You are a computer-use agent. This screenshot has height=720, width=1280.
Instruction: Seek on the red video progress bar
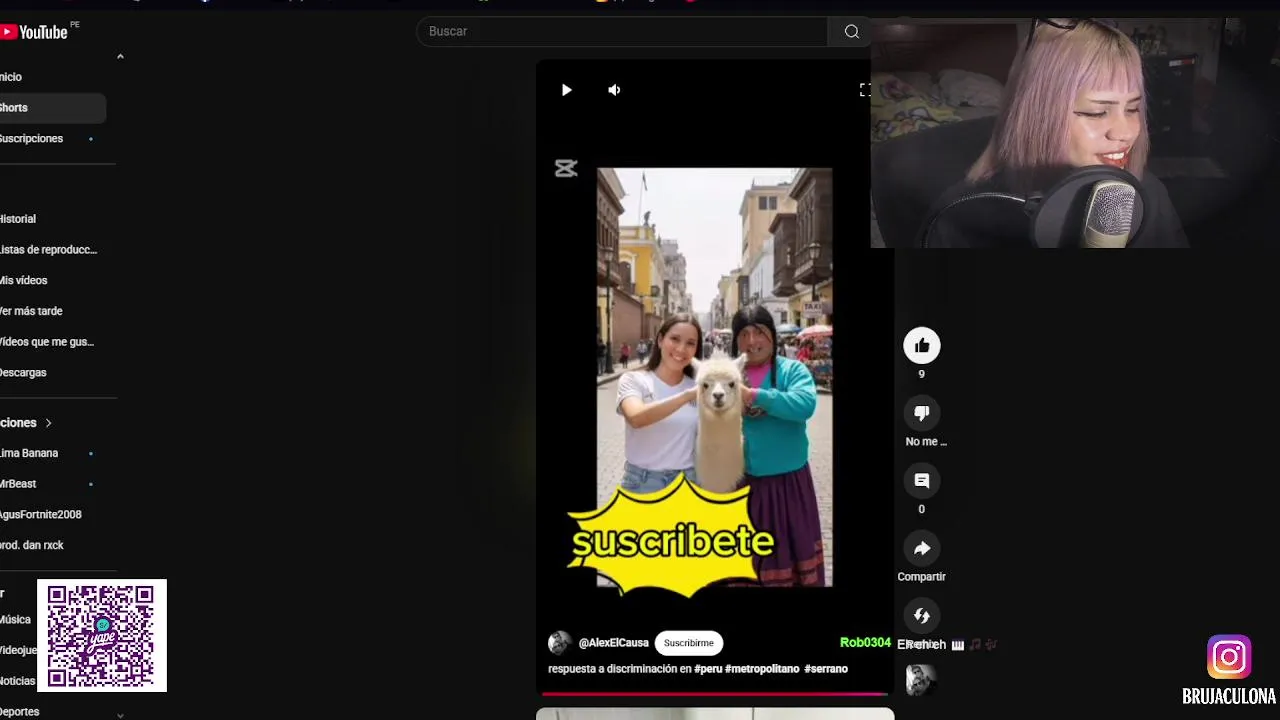point(714,693)
